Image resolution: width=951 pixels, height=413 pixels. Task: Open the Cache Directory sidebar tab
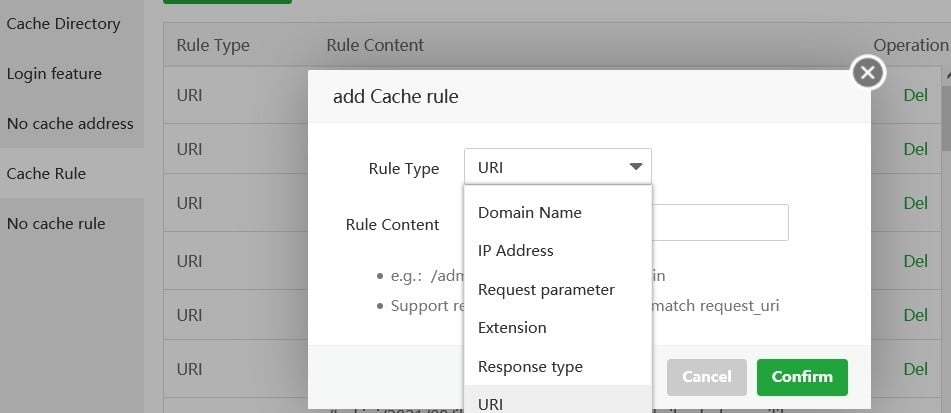point(63,23)
